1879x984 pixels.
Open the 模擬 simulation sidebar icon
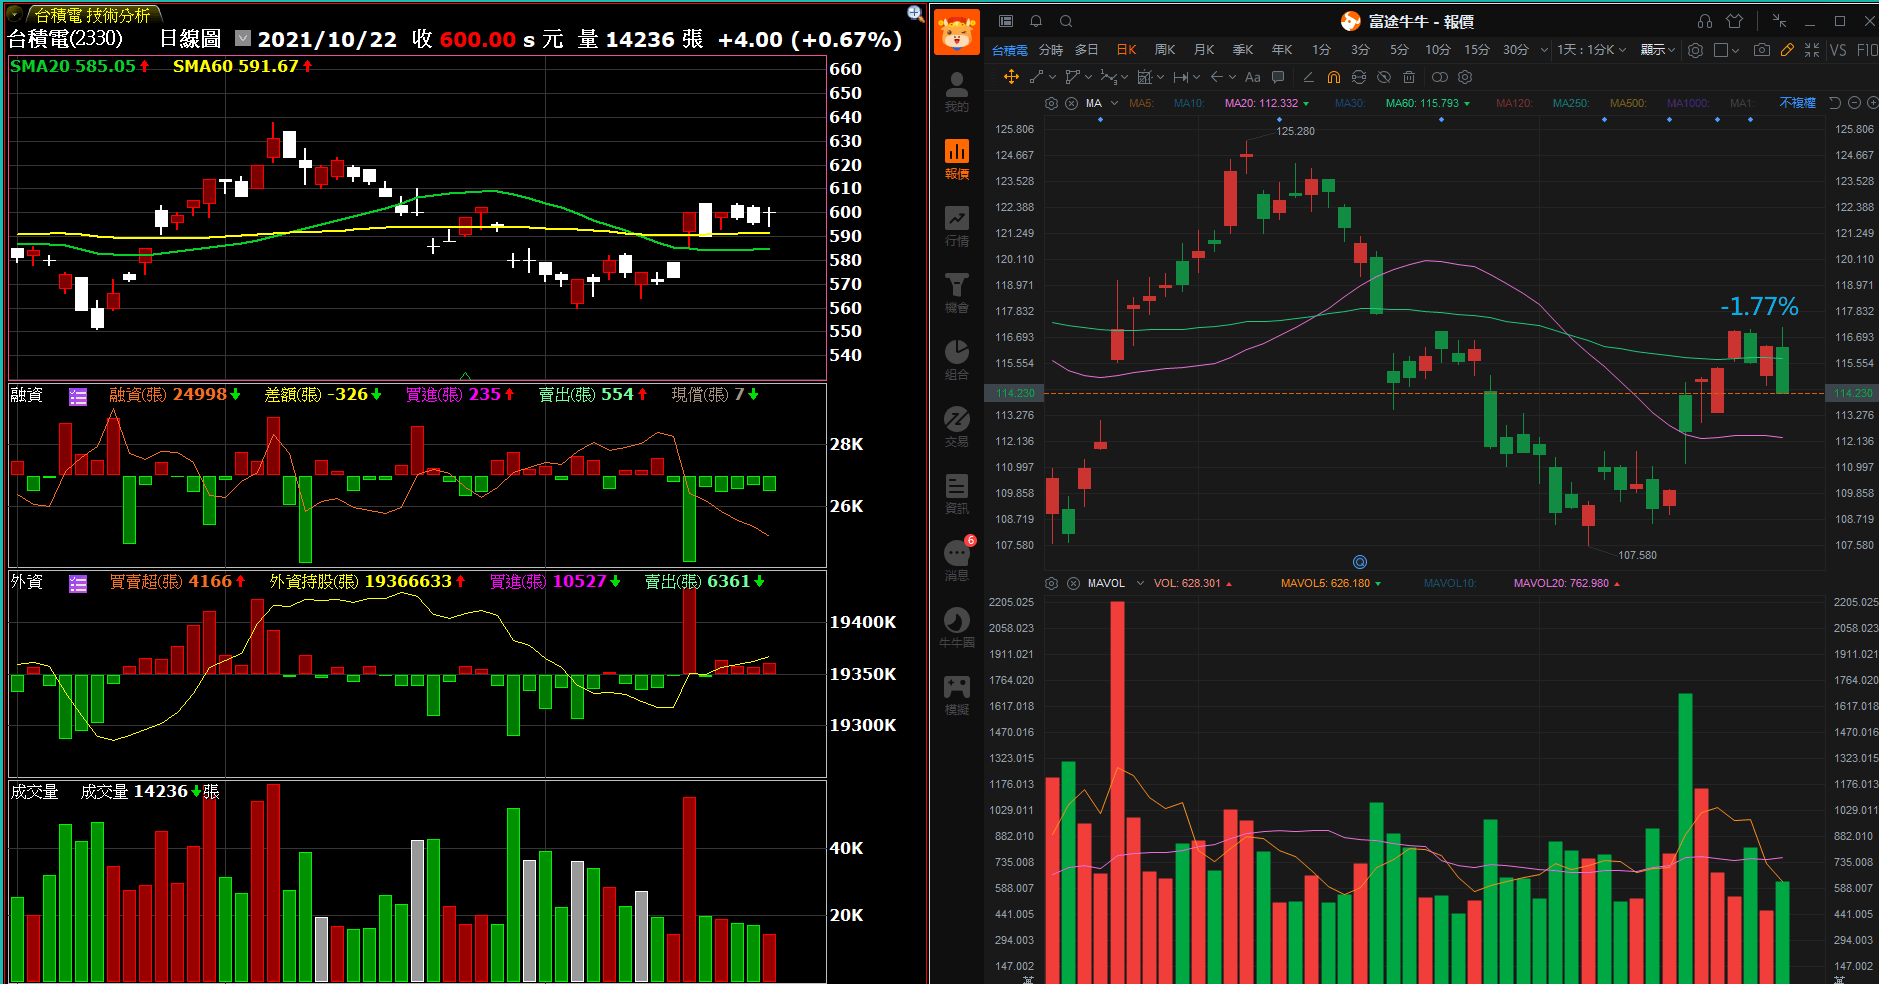tap(956, 695)
